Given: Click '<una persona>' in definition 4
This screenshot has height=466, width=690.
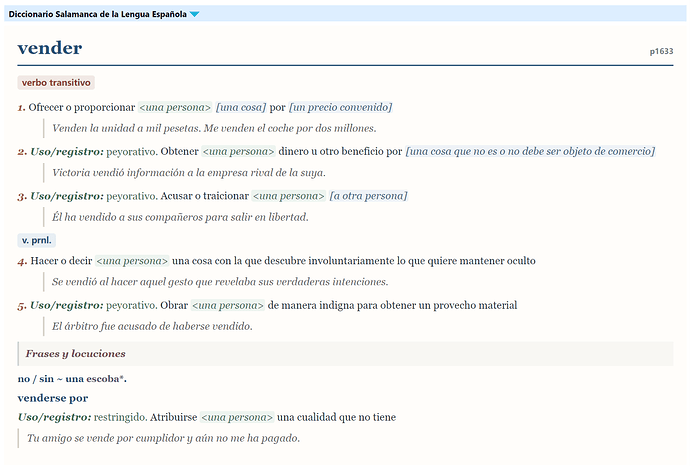Looking at the screenshot, I should [132, 261].
